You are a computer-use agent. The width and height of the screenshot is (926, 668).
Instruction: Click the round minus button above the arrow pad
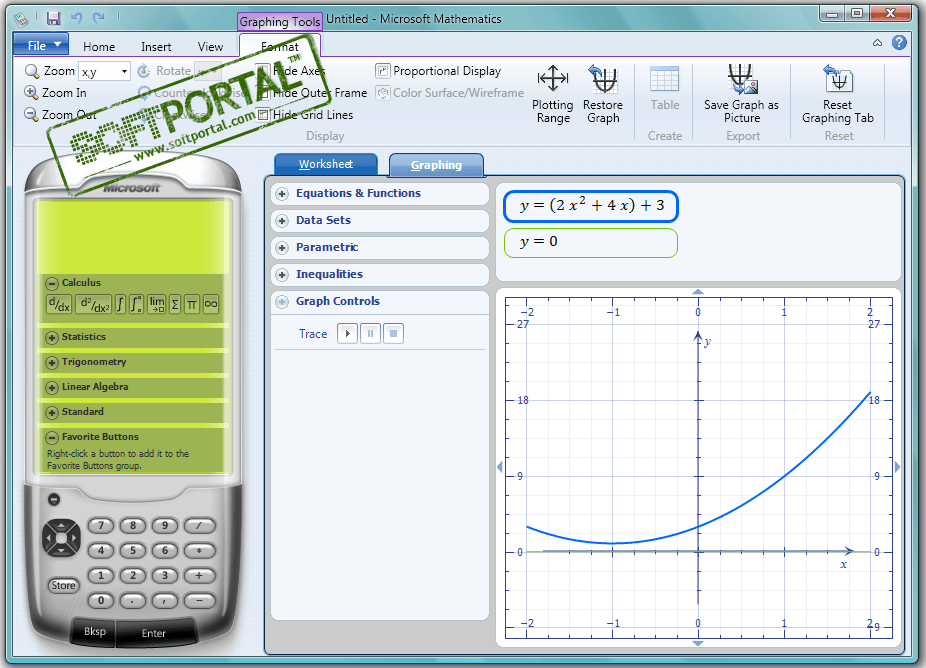54,500
